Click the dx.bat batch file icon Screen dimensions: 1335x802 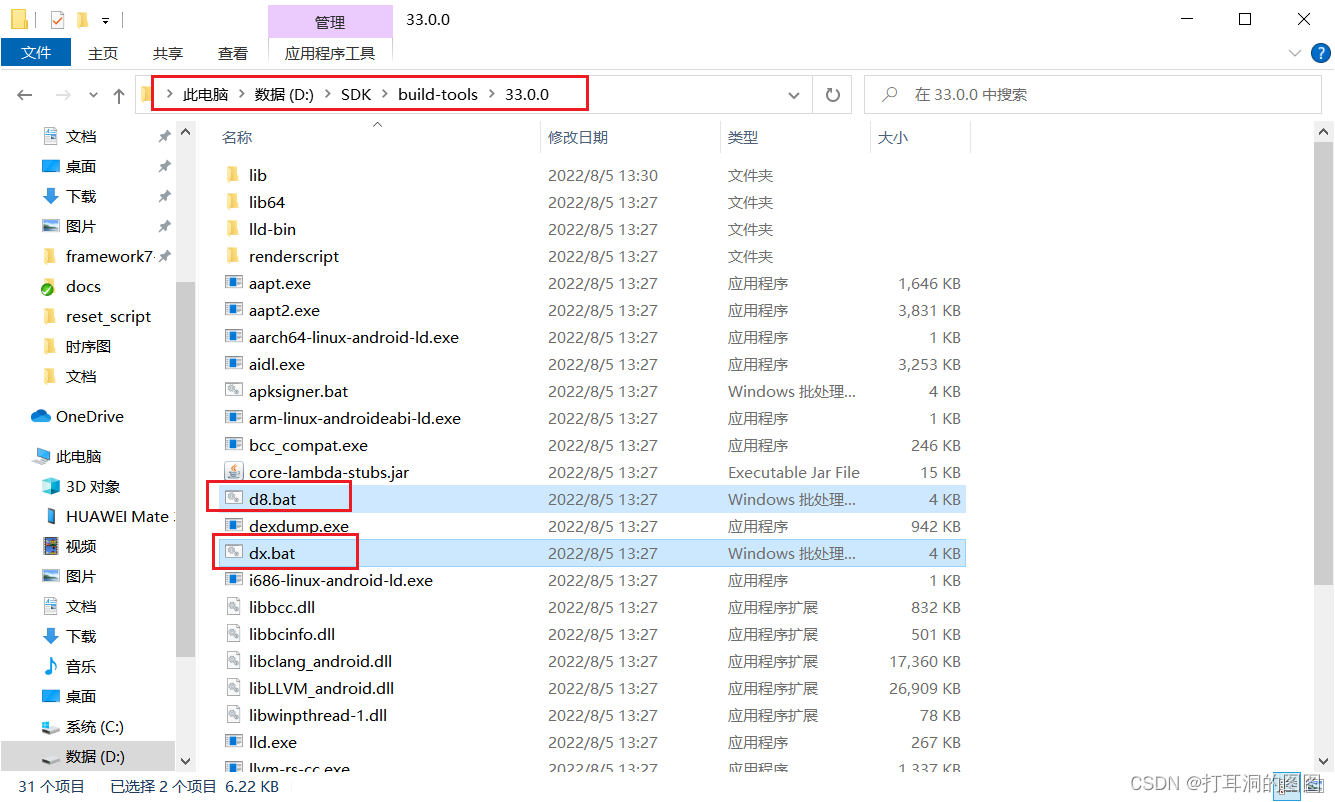[x=233, y=553]
